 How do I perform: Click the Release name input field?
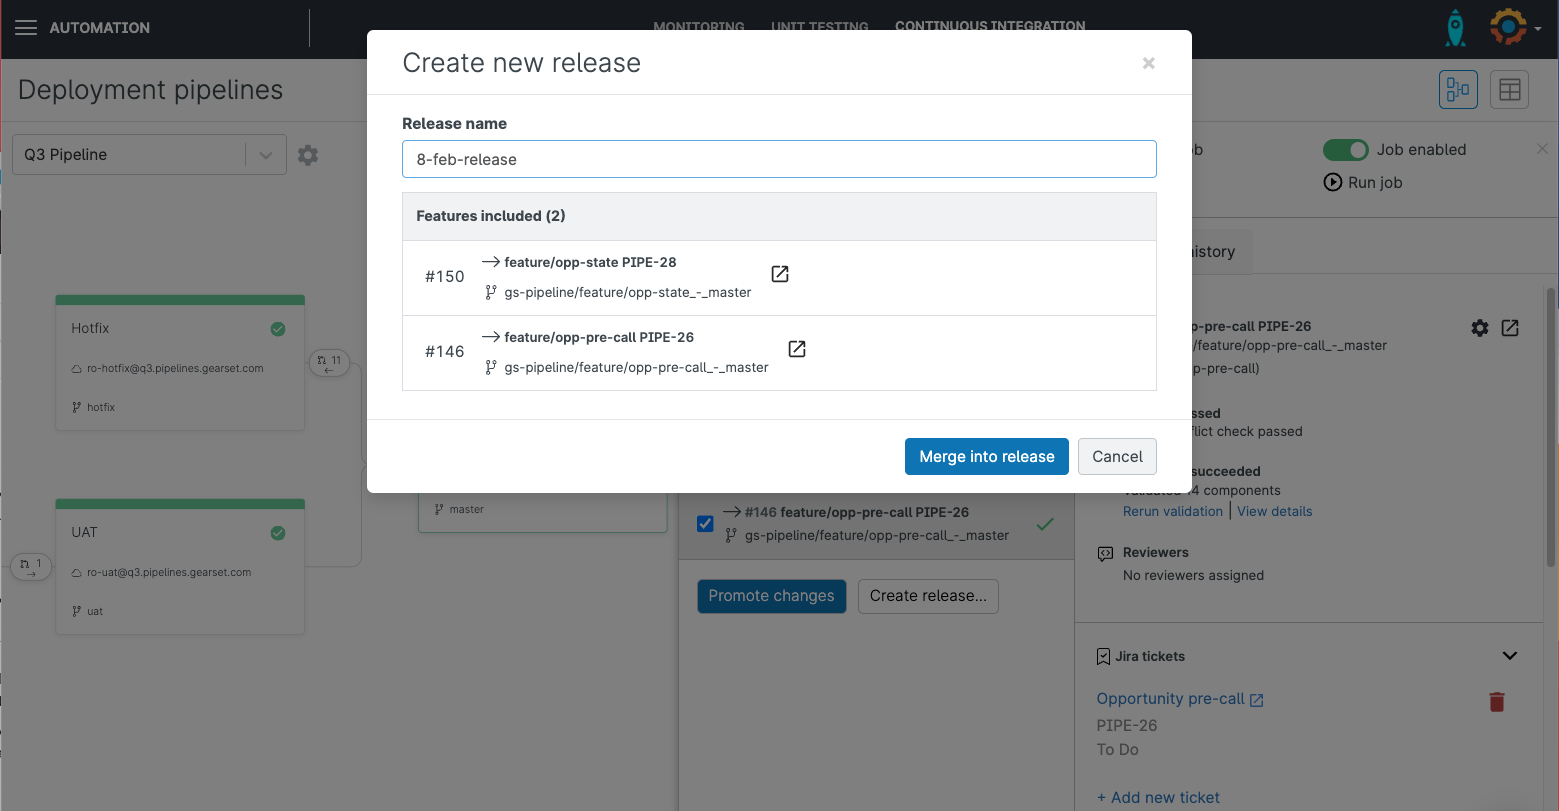(x=779, y=159)
